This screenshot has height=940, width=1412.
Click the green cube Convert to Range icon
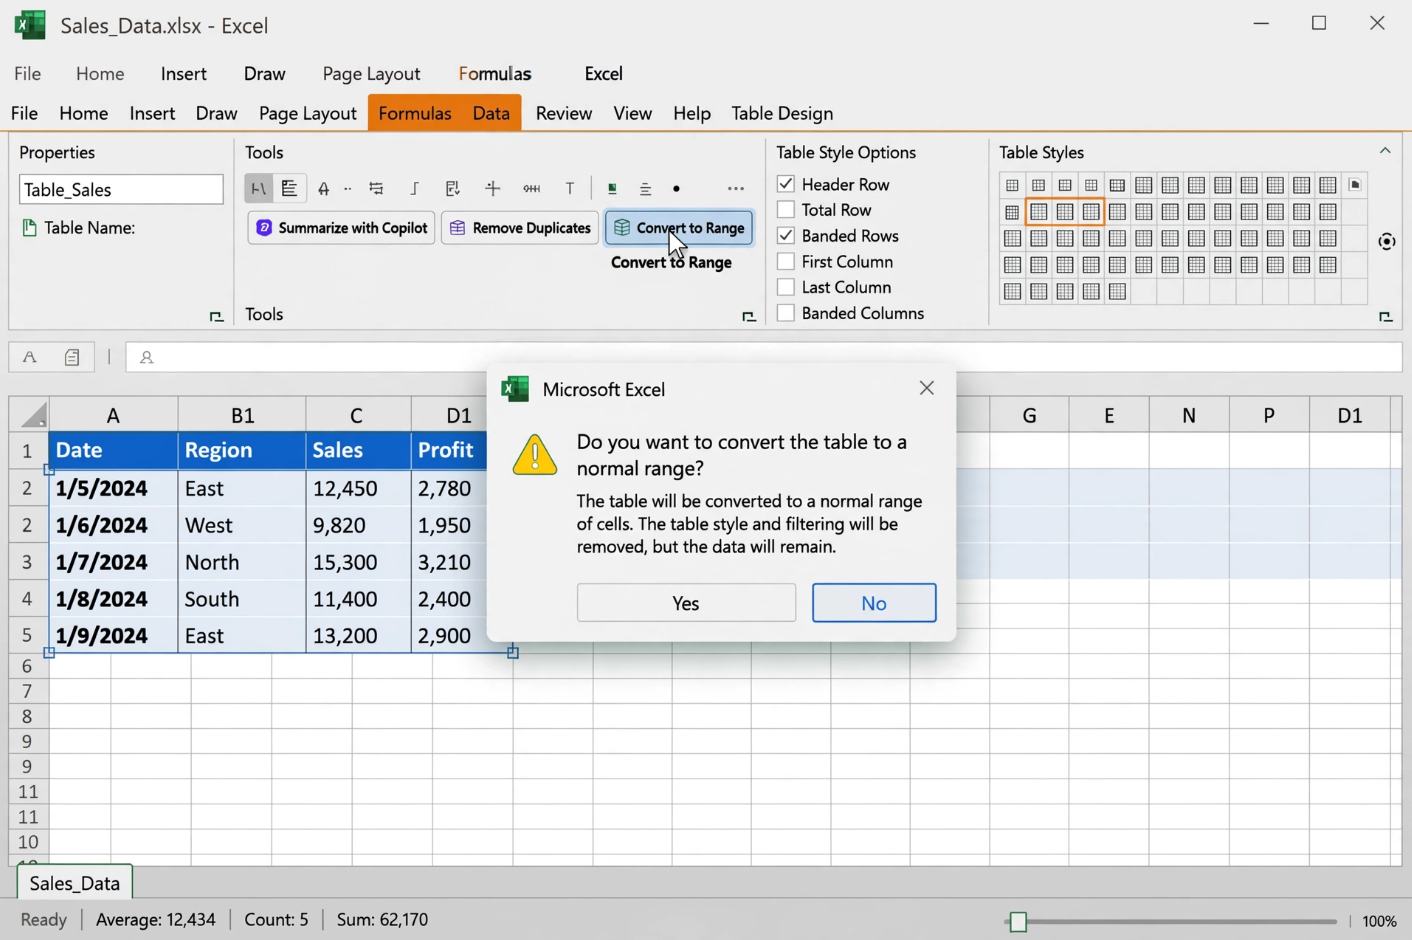(x=622, y=228)
